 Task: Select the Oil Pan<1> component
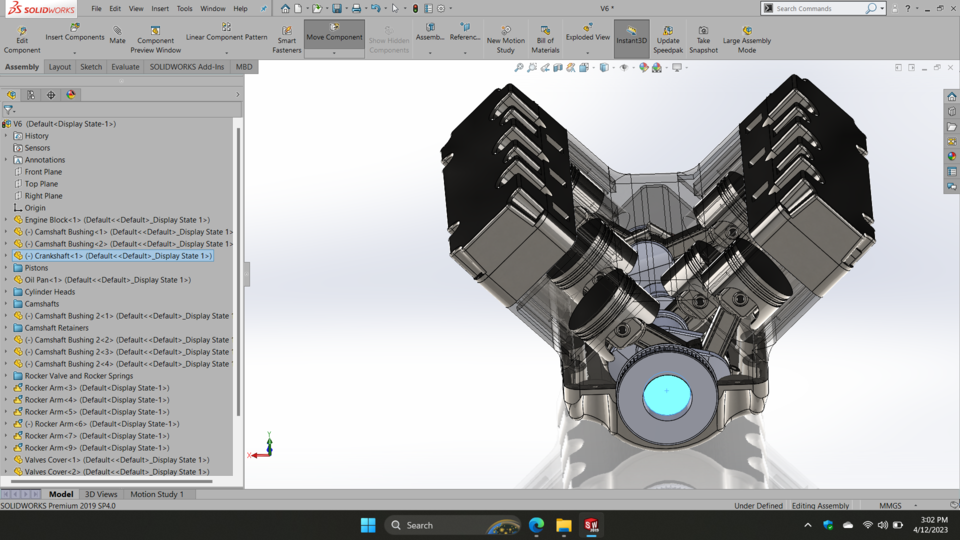pos(107,280)
